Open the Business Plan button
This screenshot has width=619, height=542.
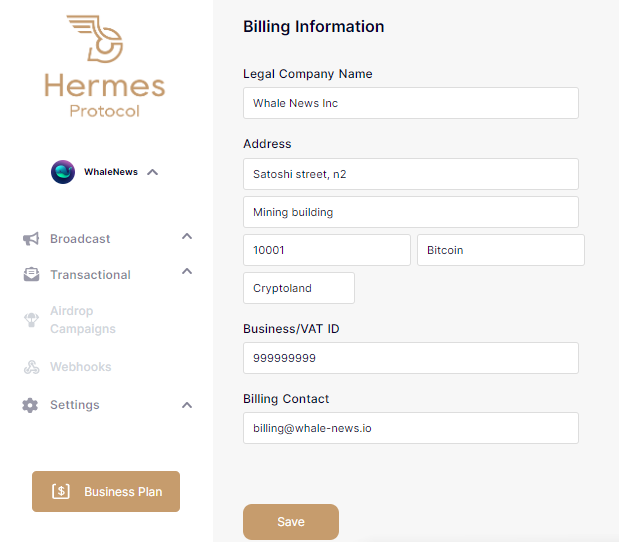coord(106,492)
